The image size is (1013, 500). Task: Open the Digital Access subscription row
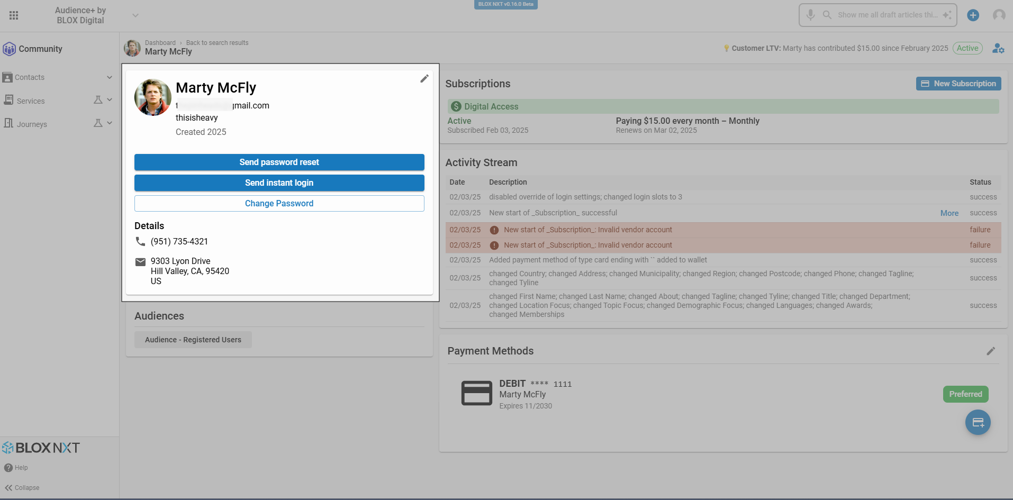(x=723, y=107)
